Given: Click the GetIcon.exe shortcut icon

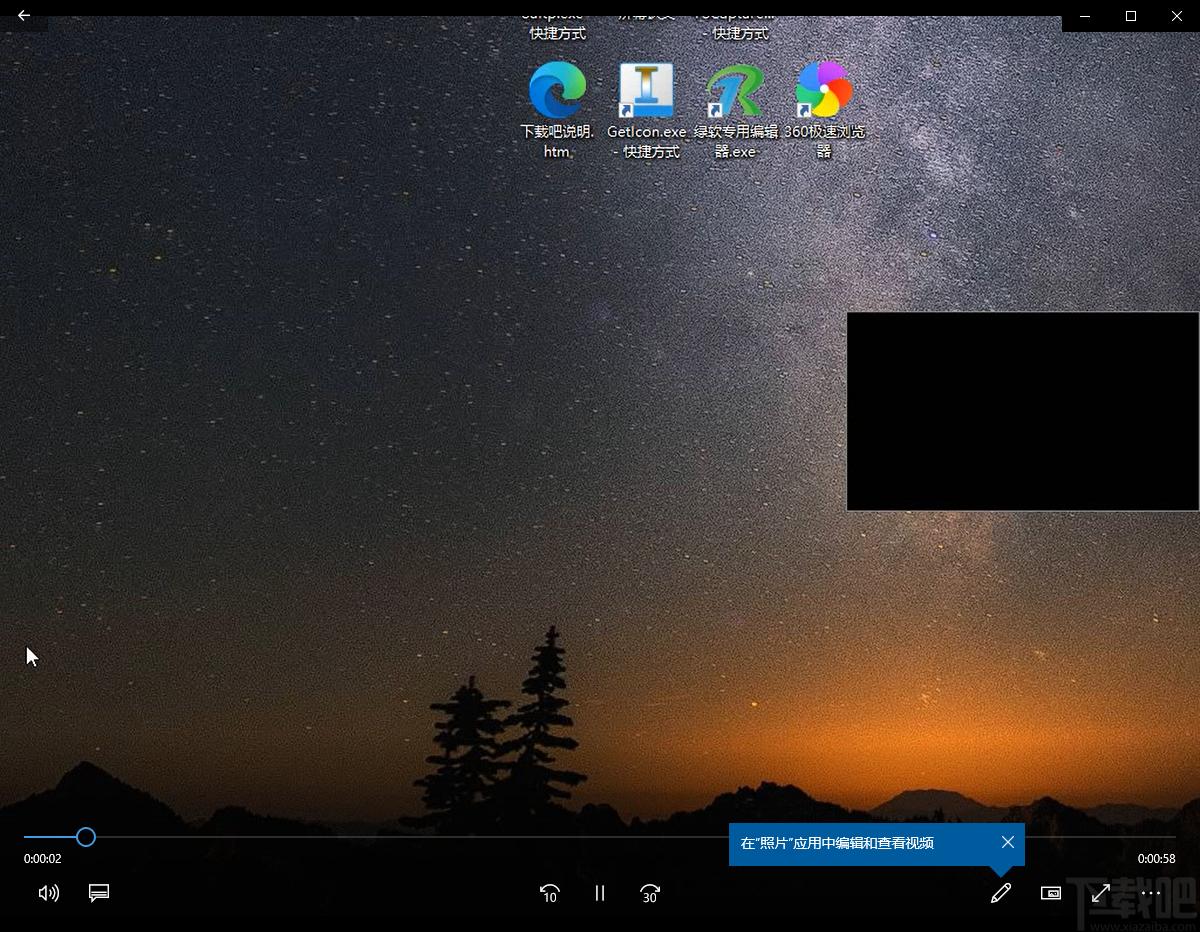Looking at the screenshot, I should [646, 90].
